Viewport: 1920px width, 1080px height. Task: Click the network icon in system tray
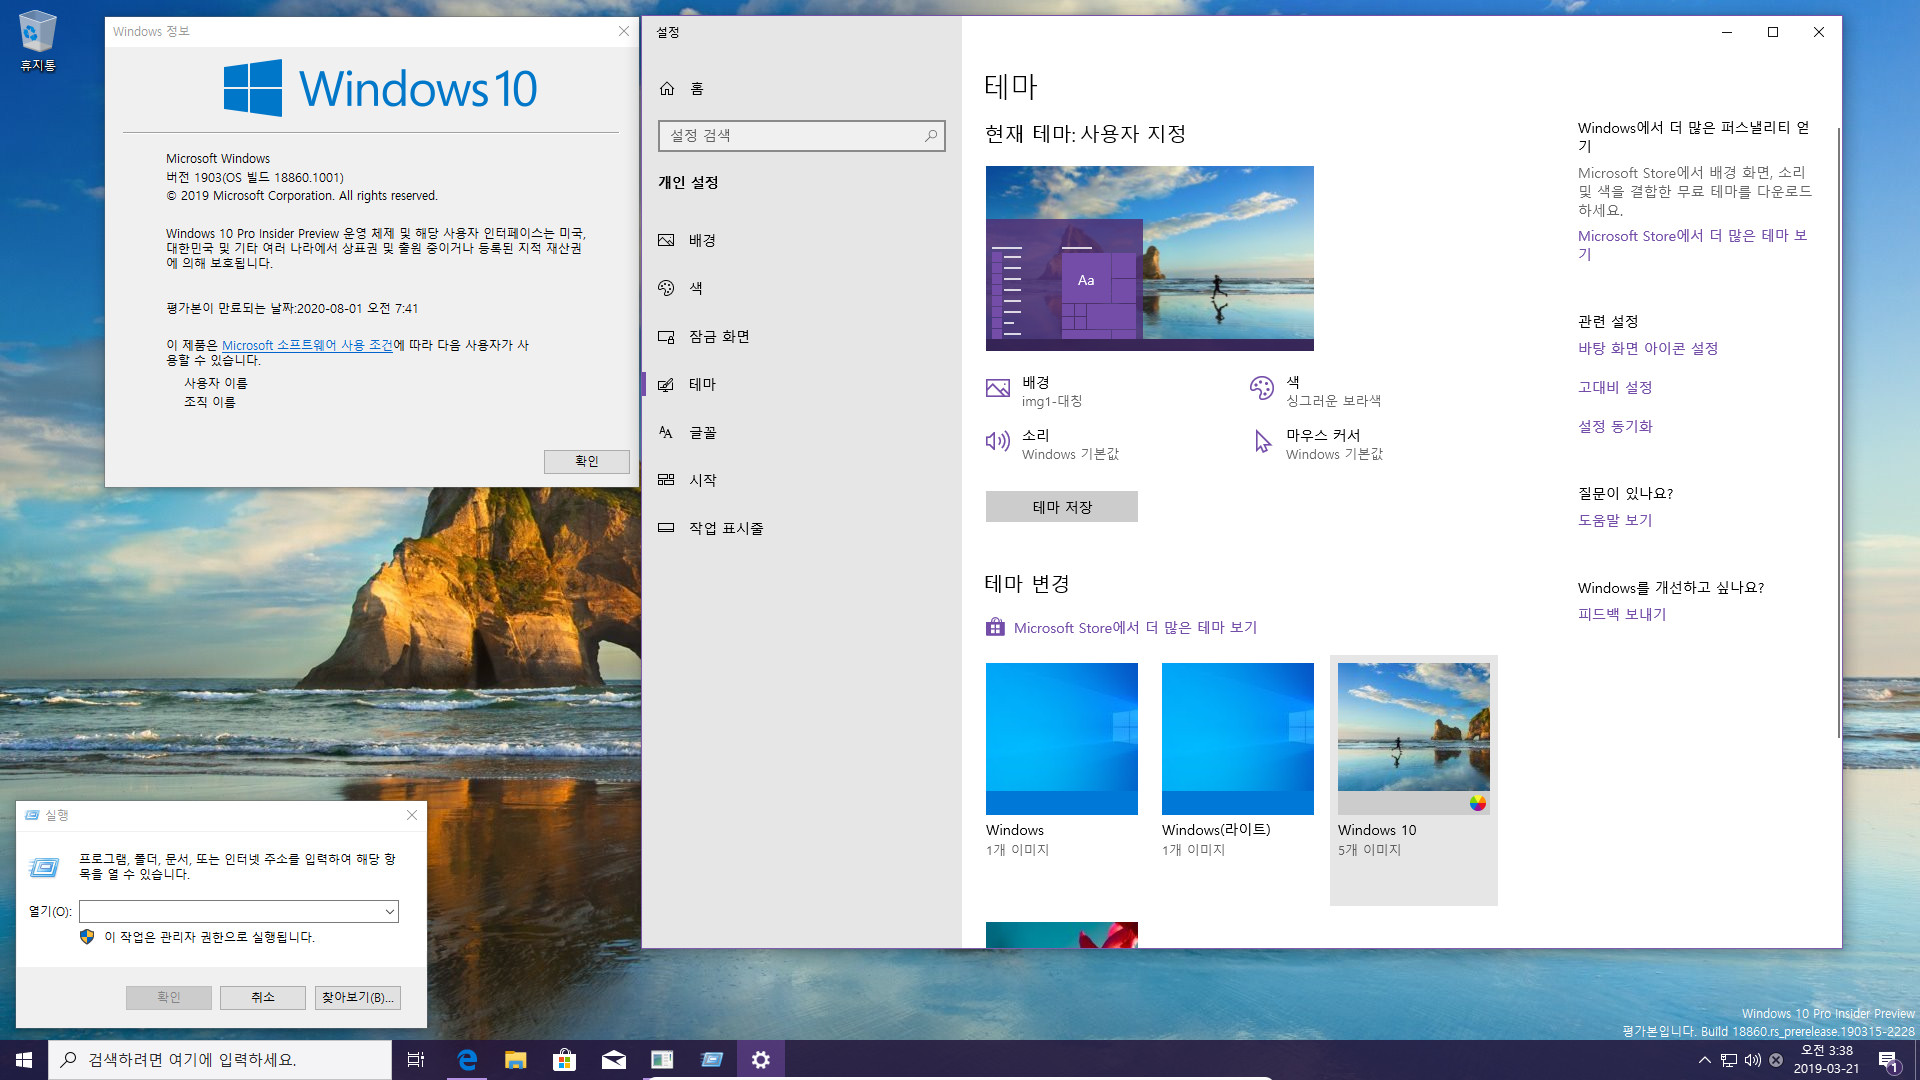click(1728, 1060)
